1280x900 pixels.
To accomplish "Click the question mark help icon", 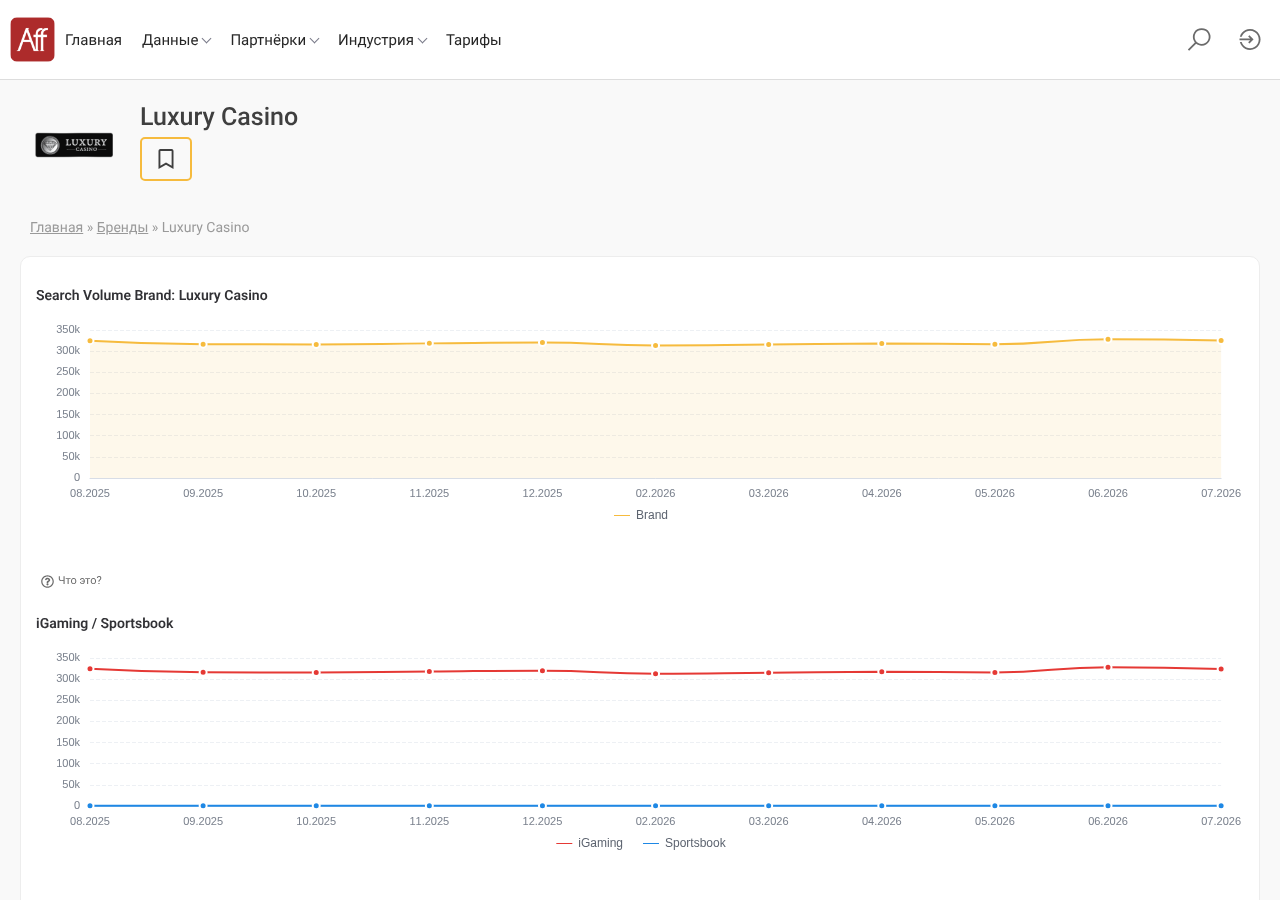I will click(47, 581).
